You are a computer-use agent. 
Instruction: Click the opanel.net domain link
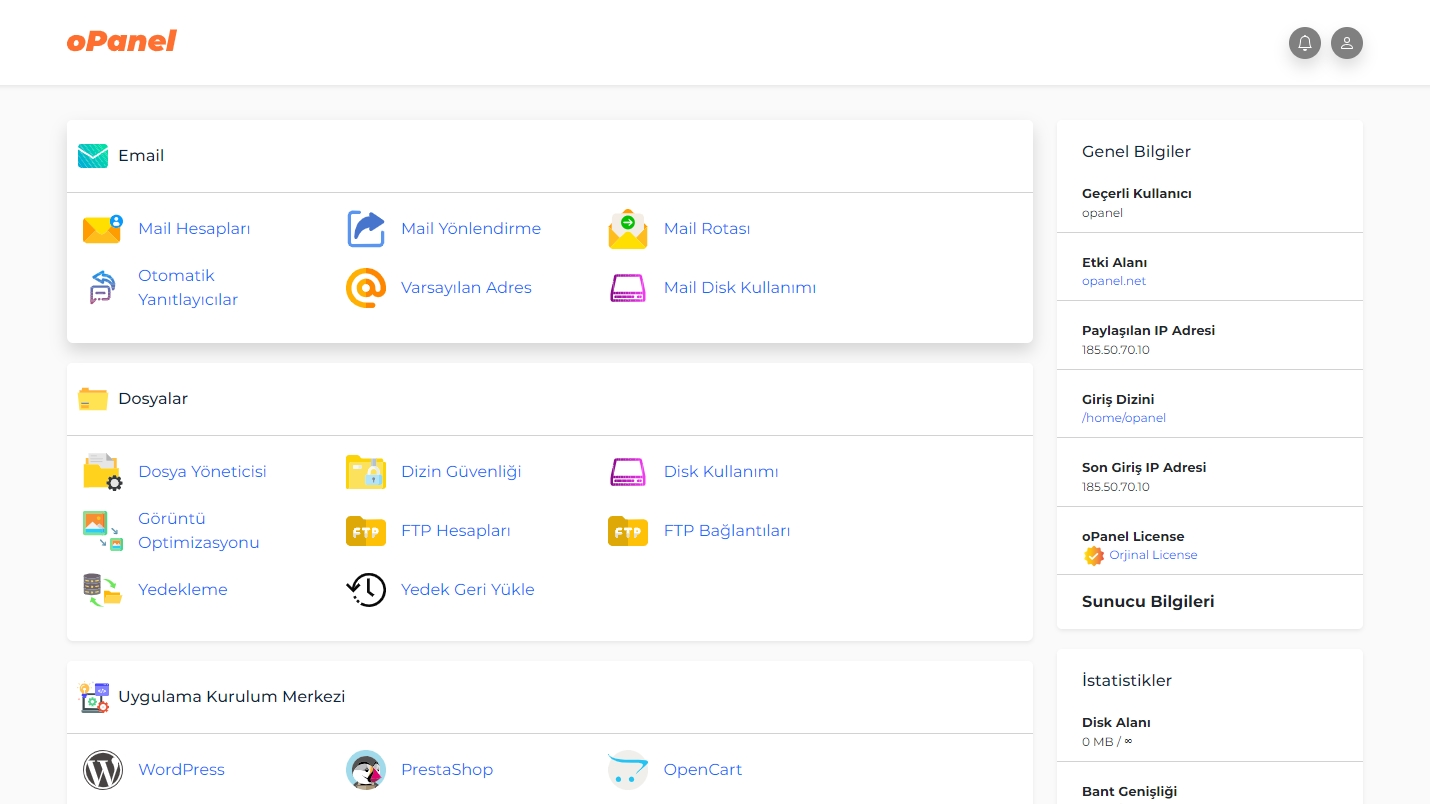pos(1114,281)
